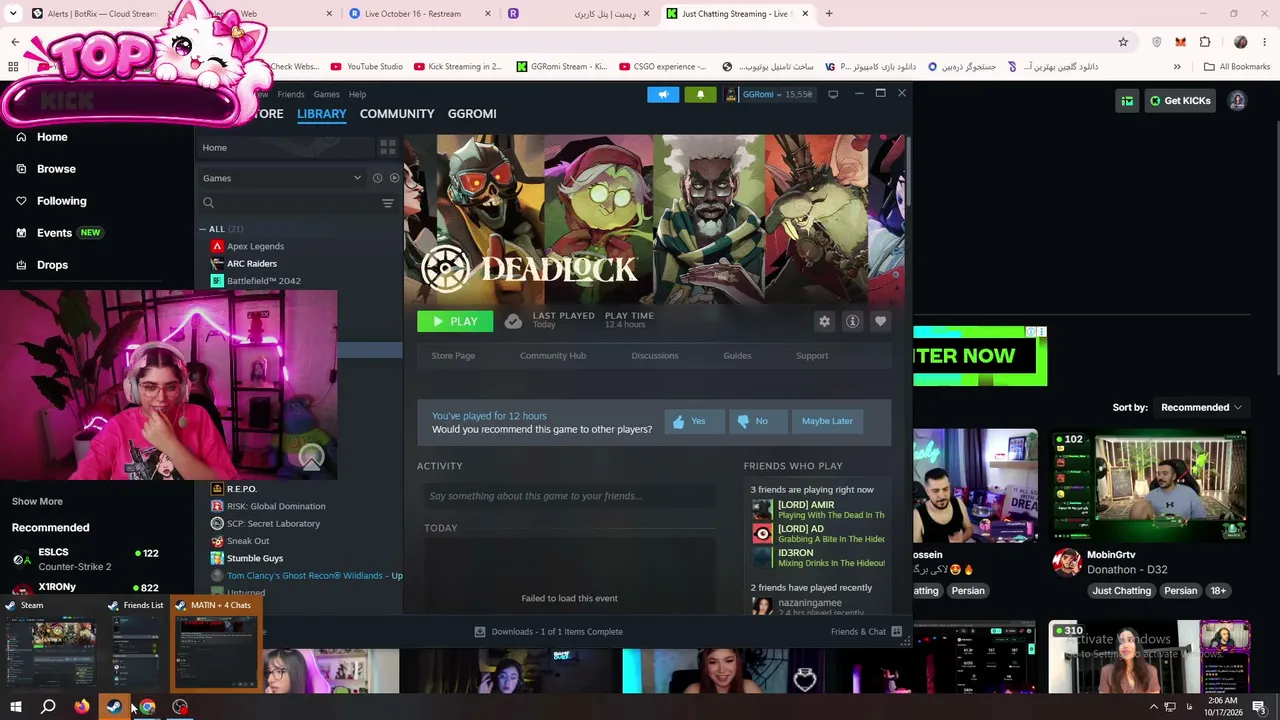Select ARC Raiders in the games list

(252, 263)
